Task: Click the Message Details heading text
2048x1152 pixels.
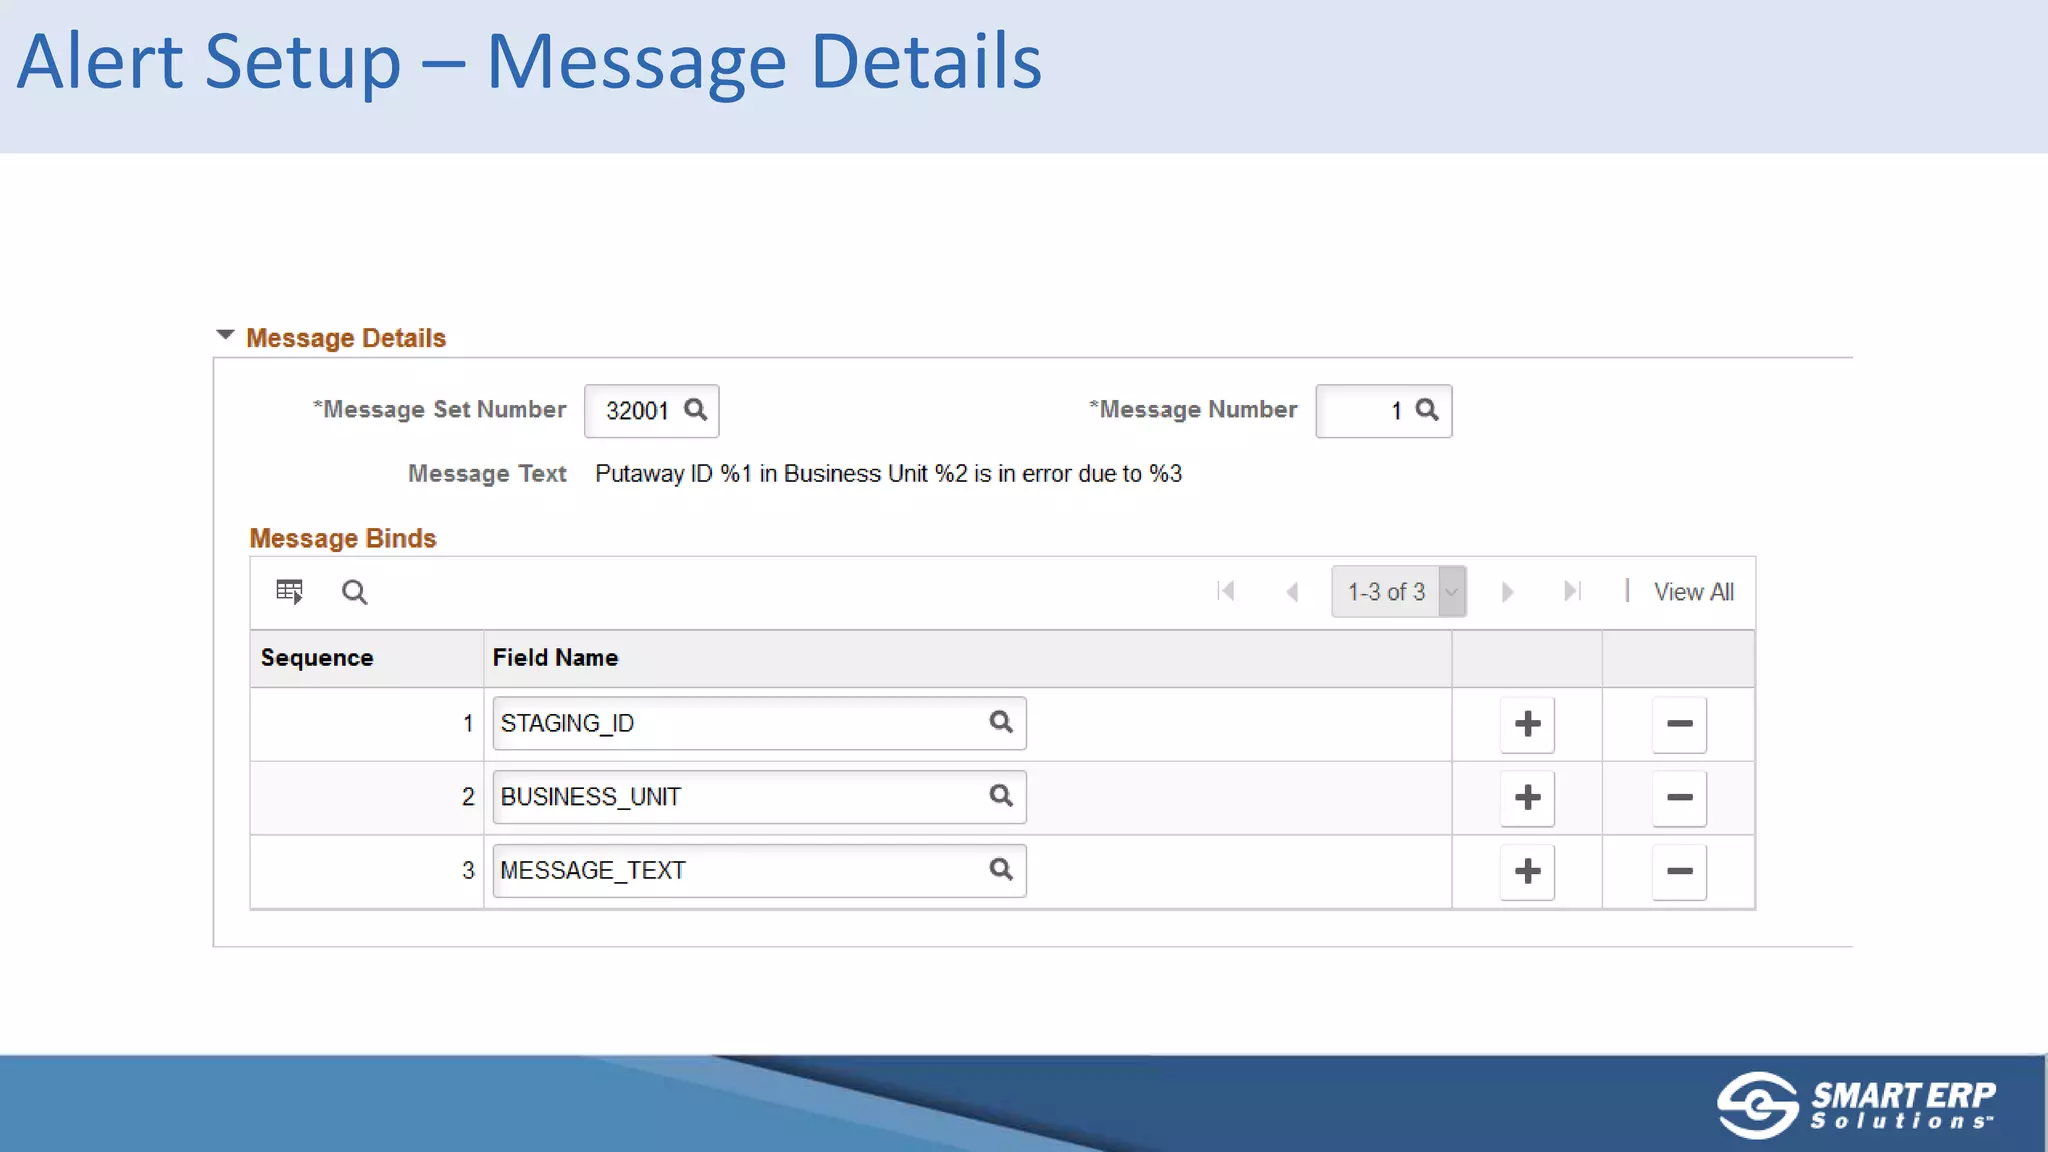Action: (x=346, y=338)
